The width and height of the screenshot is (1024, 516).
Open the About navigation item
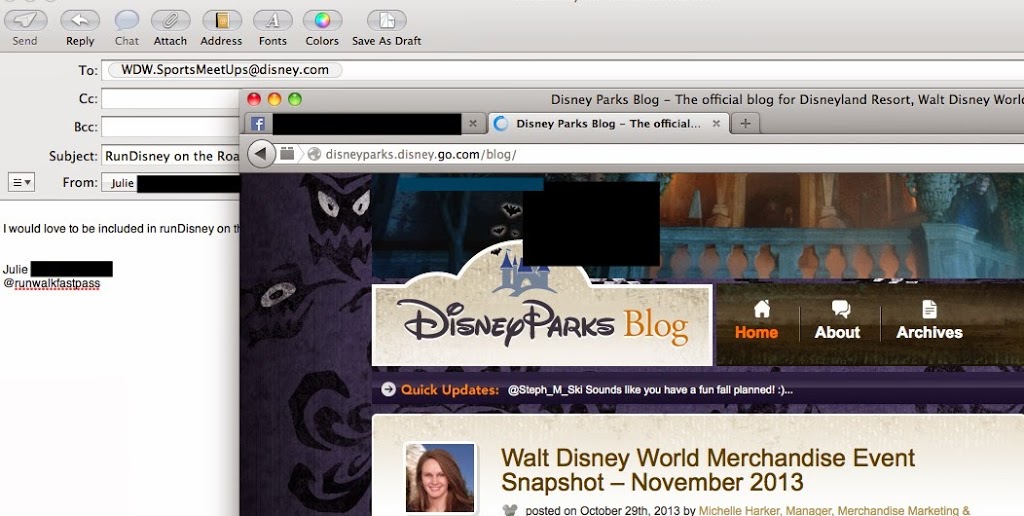[837, 320]
